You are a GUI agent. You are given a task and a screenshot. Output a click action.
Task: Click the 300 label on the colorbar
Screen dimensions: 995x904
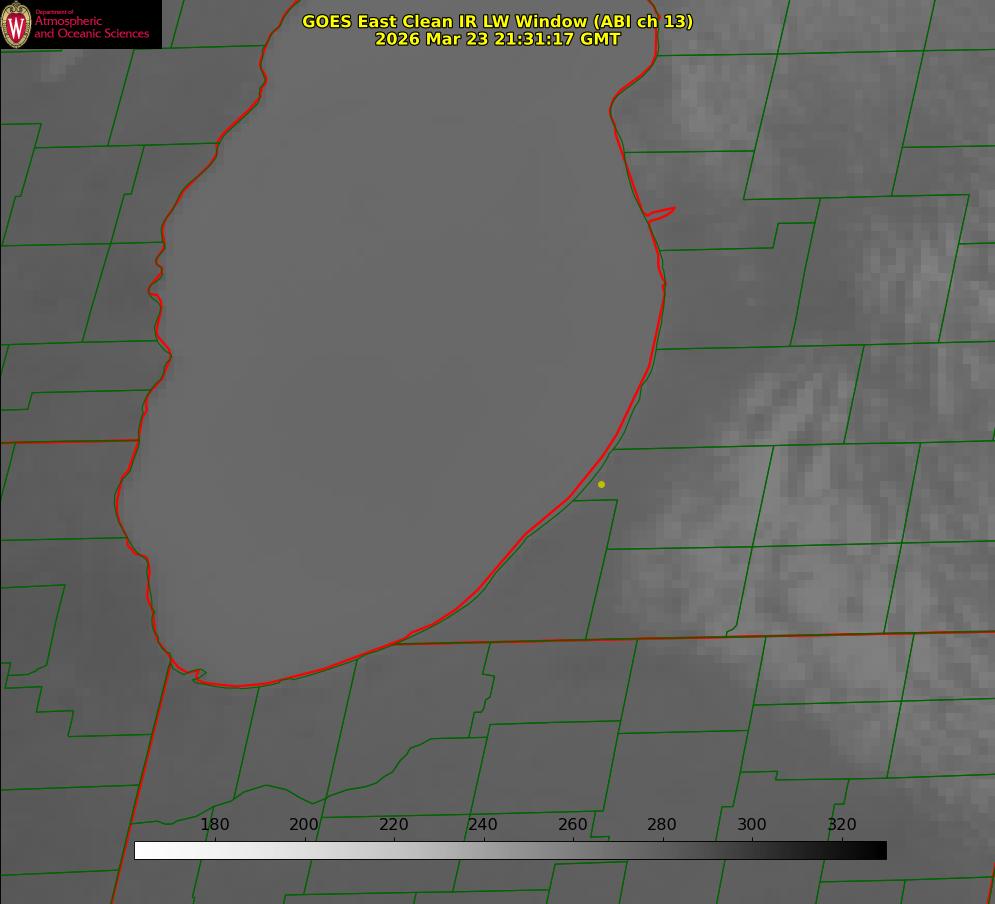coord(752,824)
